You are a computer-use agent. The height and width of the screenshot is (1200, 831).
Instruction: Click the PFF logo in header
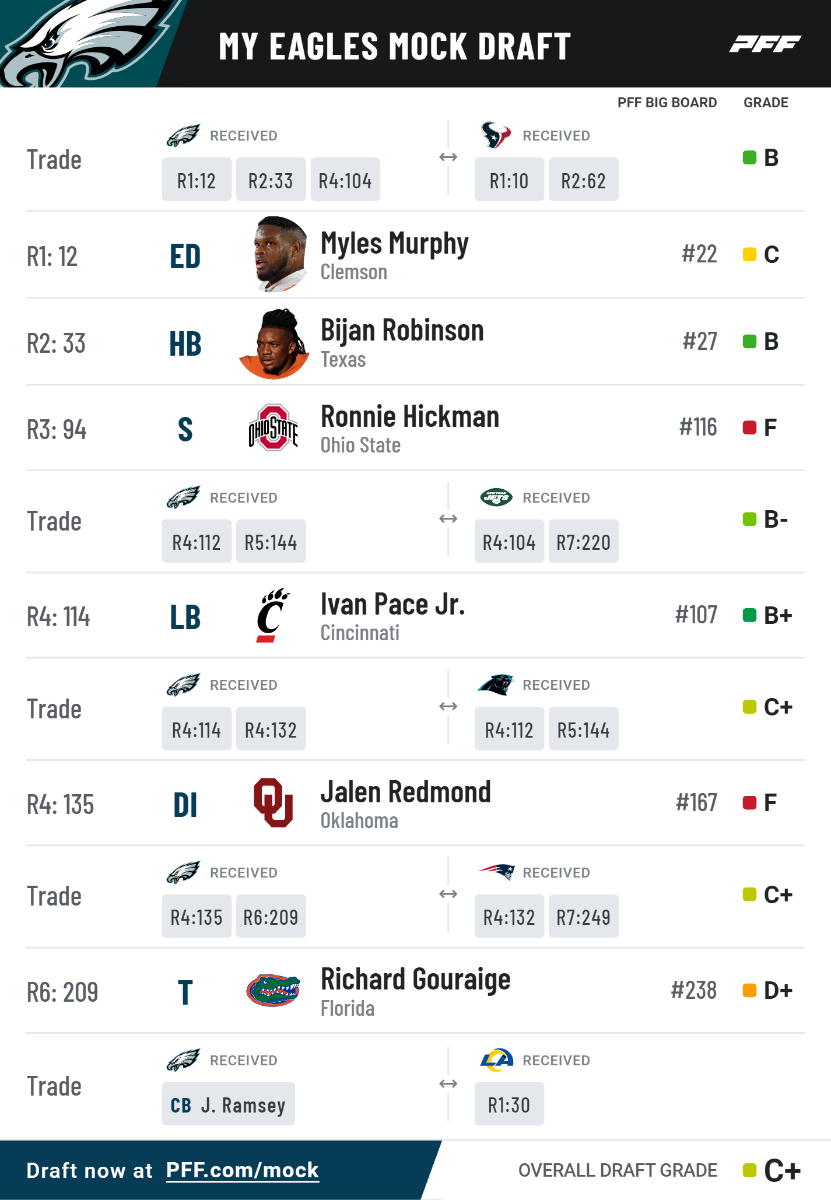[x=765, y=44]
